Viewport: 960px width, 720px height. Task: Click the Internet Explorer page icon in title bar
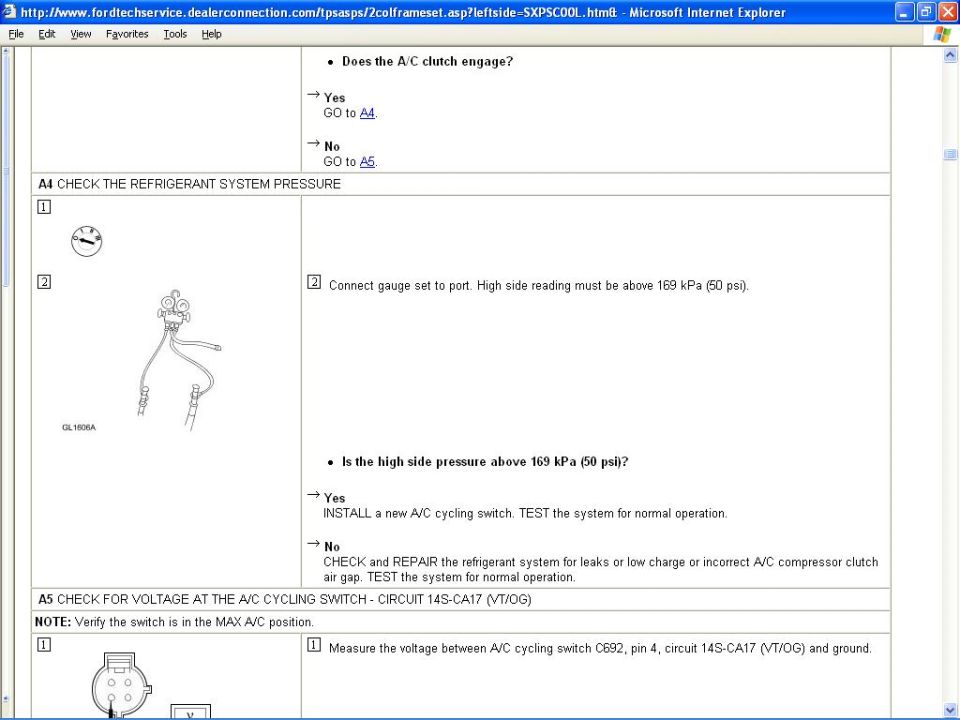click(x=9, y=12)
